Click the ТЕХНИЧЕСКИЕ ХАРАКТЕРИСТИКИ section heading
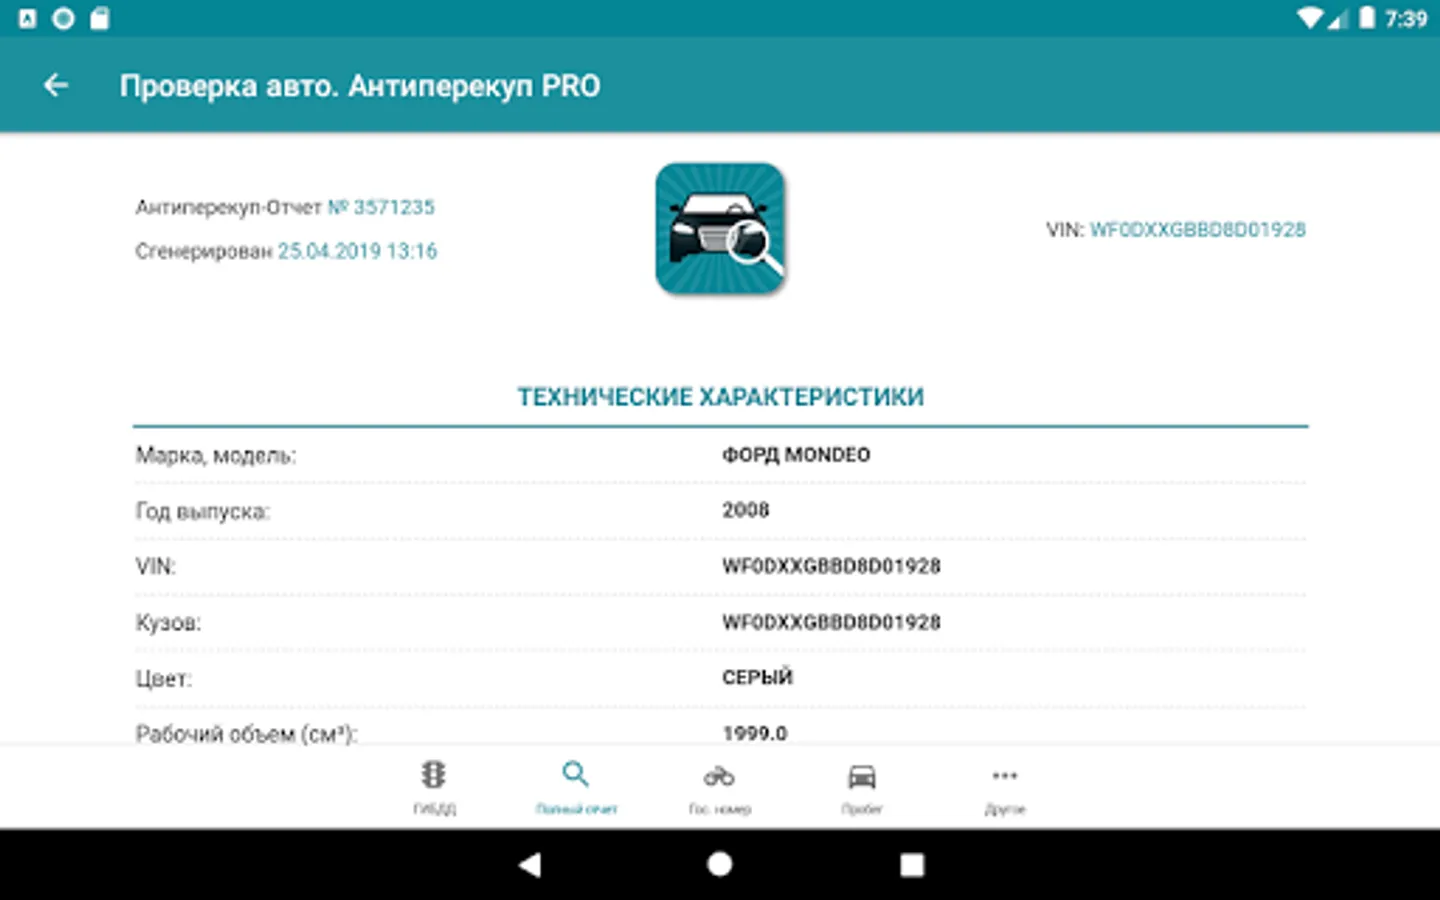 tap(720, 397)
